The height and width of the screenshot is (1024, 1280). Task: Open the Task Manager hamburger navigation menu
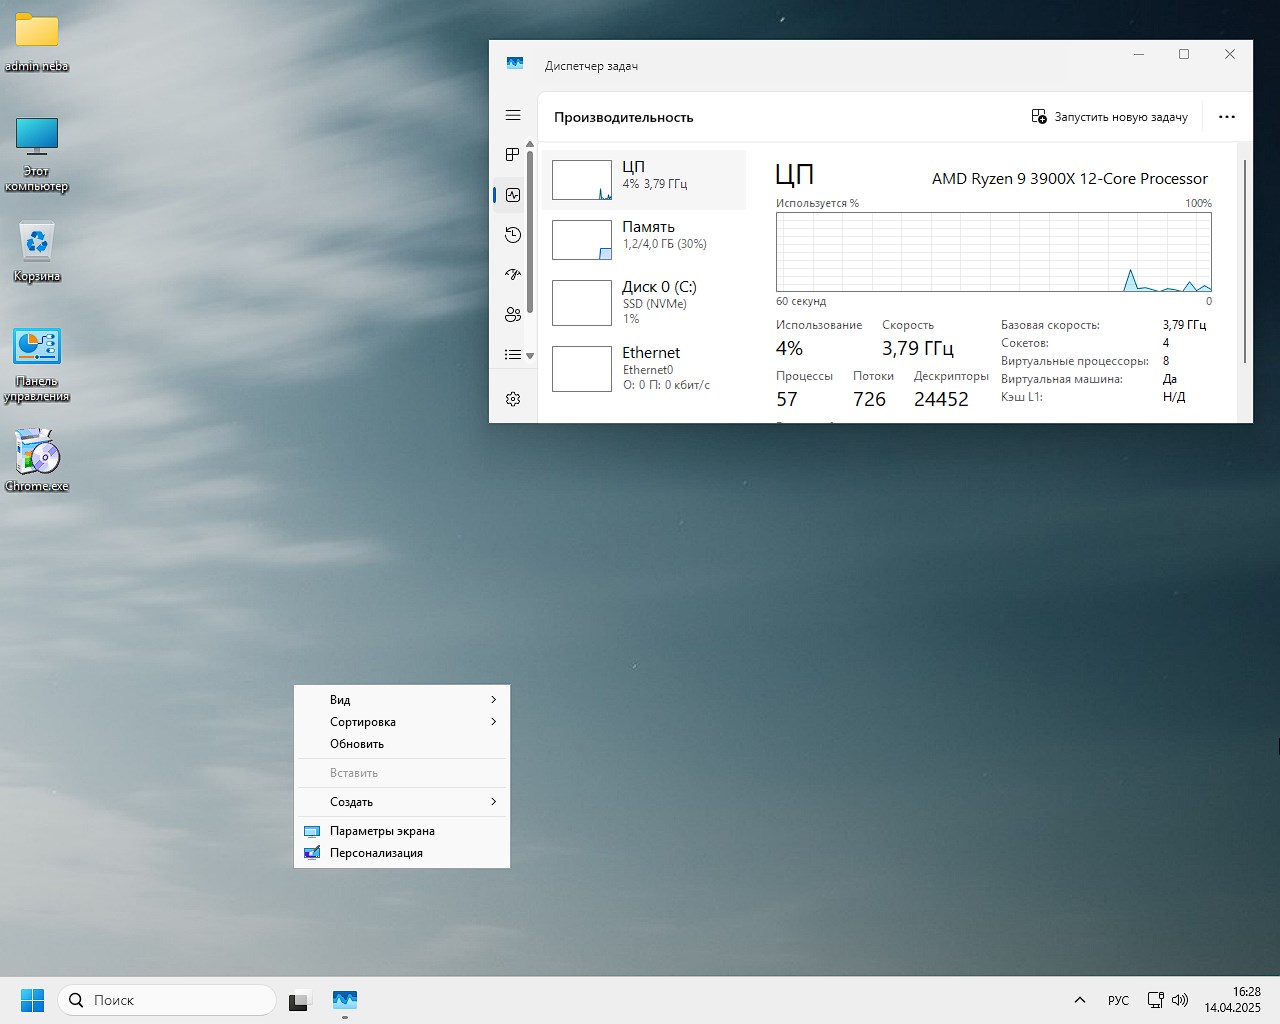click(513, 116)
